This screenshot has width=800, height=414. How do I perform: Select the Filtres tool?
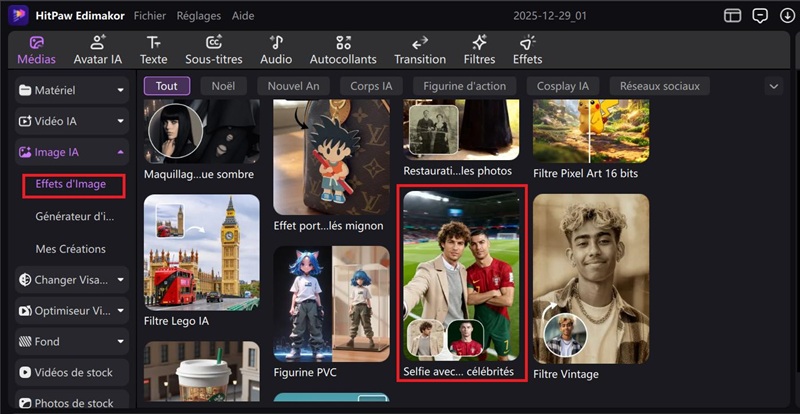tap(479, 50)
